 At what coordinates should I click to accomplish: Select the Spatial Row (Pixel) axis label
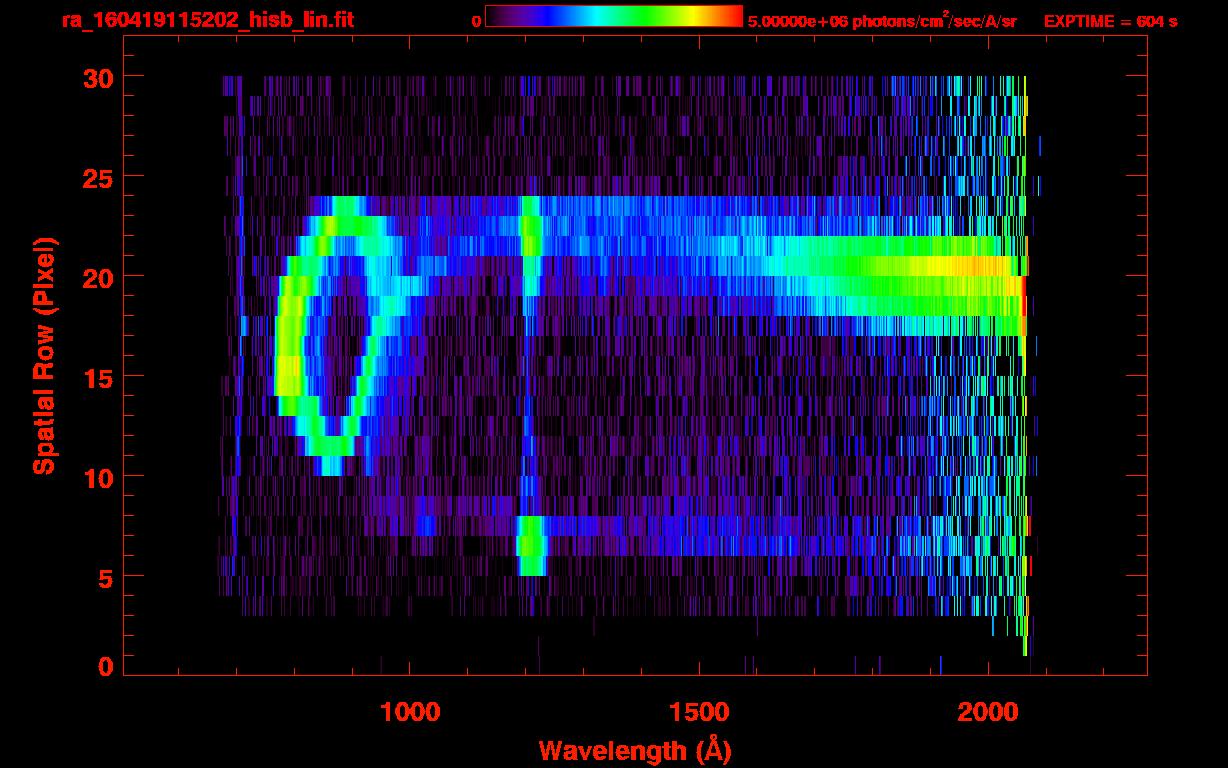(x=44, y=356)
